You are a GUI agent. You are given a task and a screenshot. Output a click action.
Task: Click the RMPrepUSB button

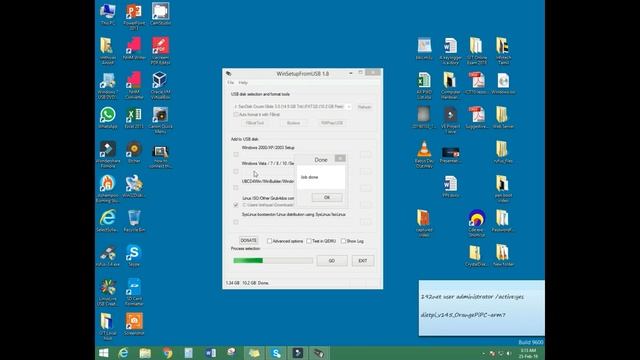coord(332,123)
